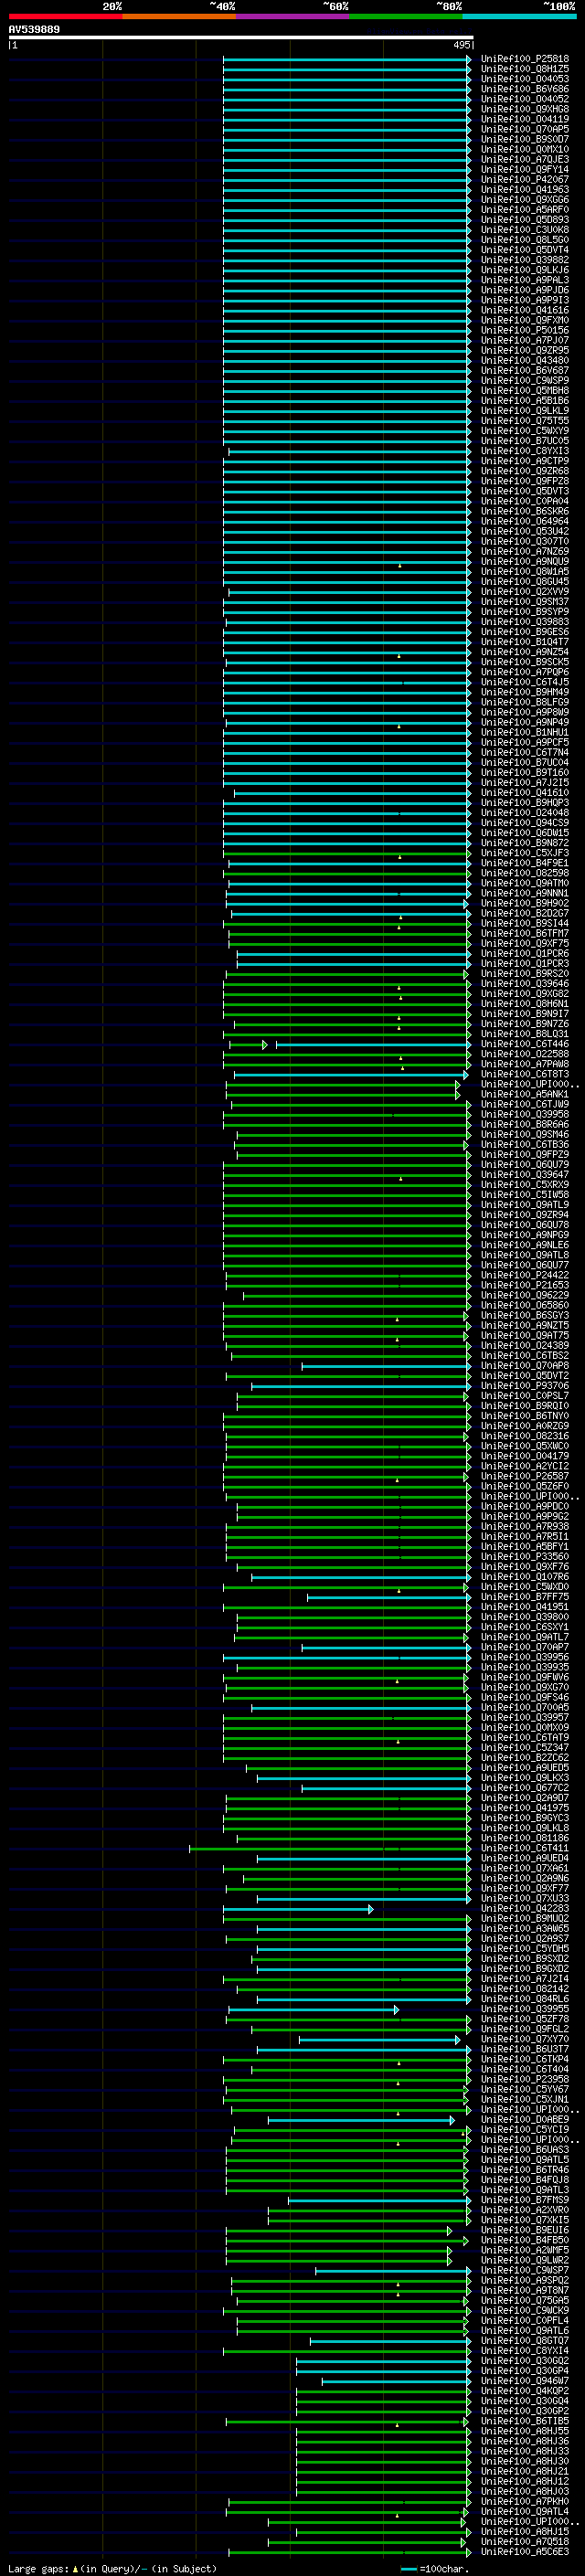Select hit label UniRef100_A5ANK1

tap(525, 1094)
